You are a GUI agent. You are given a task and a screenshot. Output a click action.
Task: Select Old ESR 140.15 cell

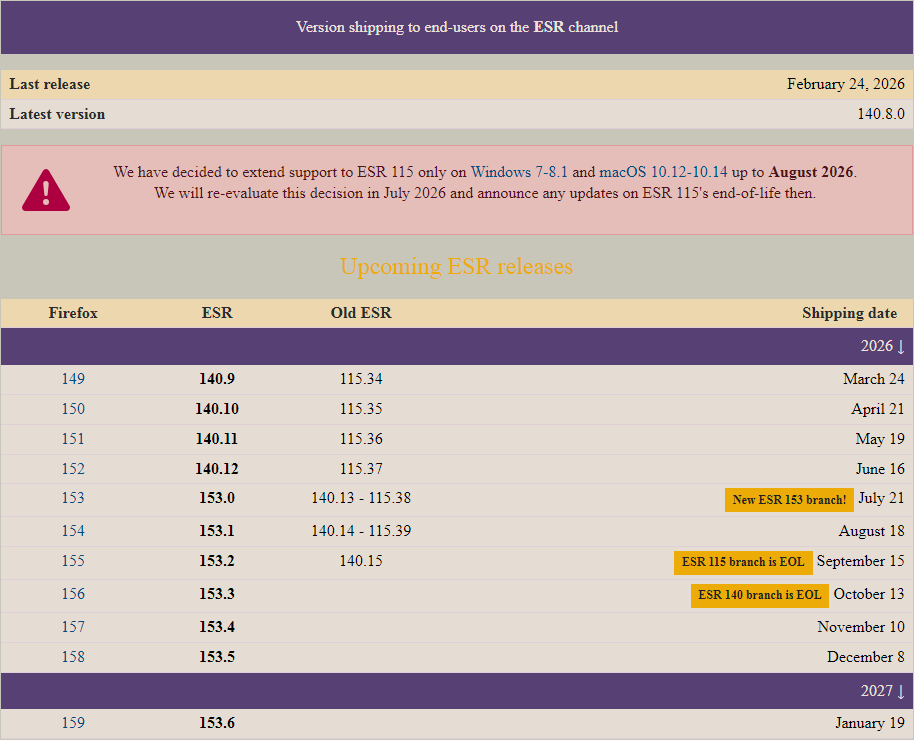pyautogui.click(x=361, y=561)
